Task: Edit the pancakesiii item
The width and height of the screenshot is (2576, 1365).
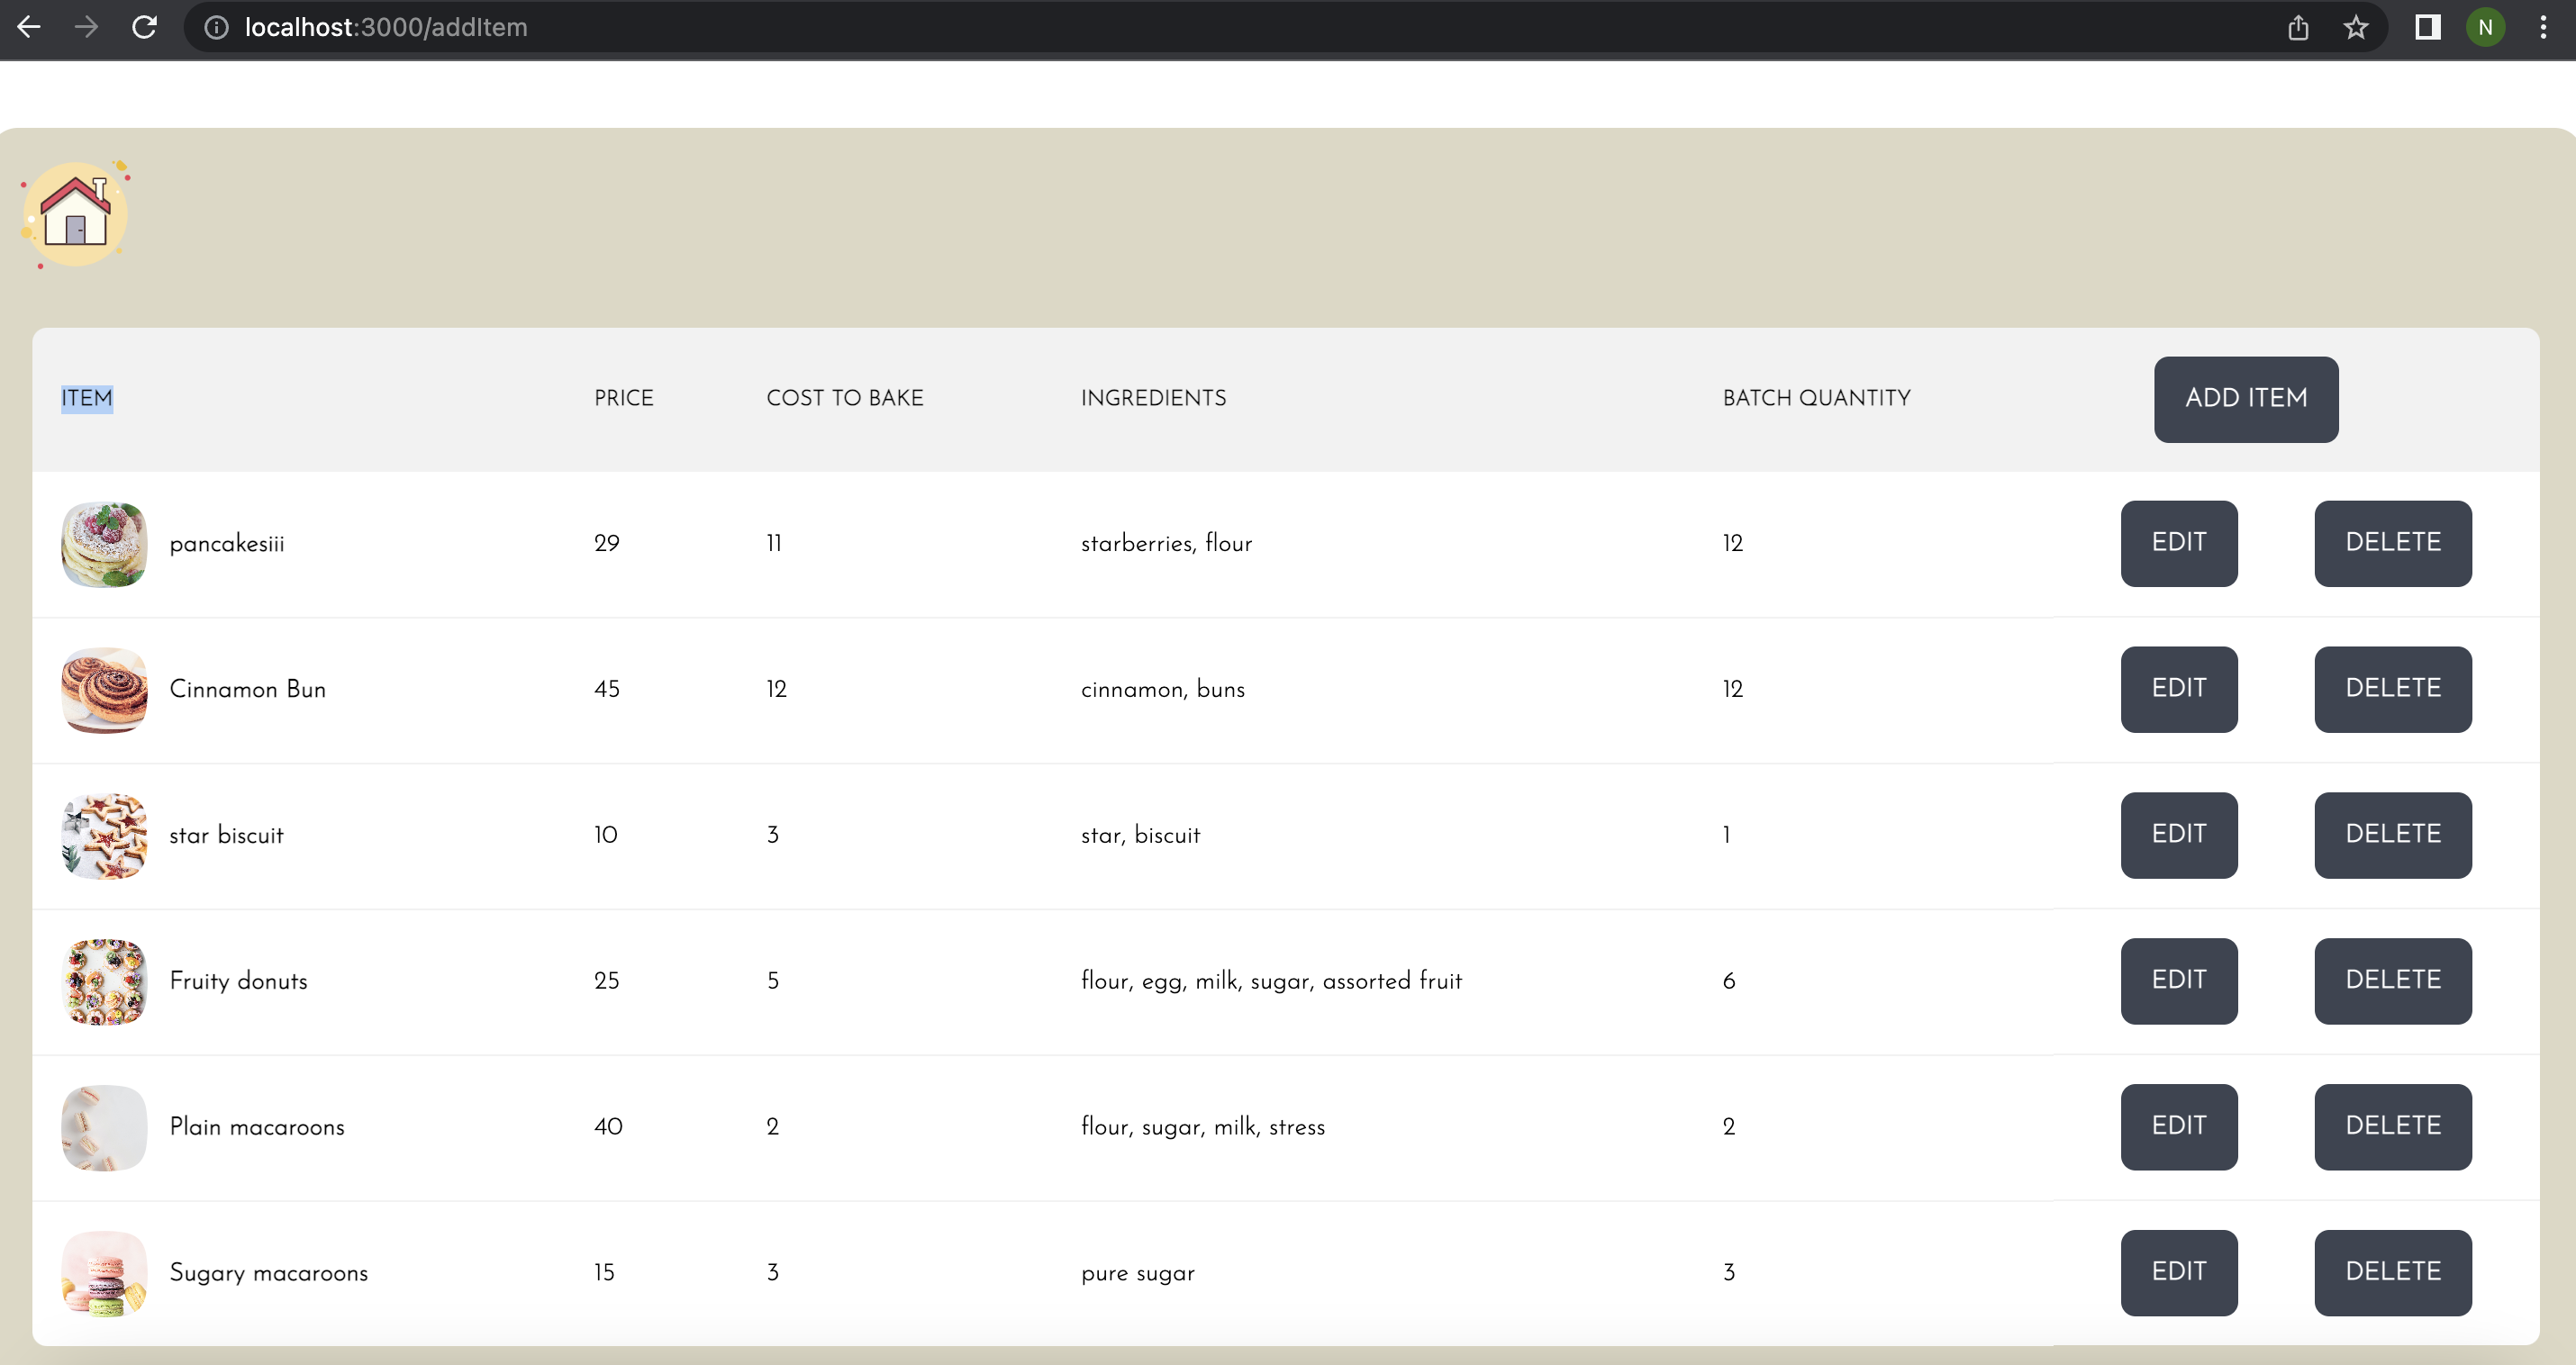Action: pos(2179,543)
